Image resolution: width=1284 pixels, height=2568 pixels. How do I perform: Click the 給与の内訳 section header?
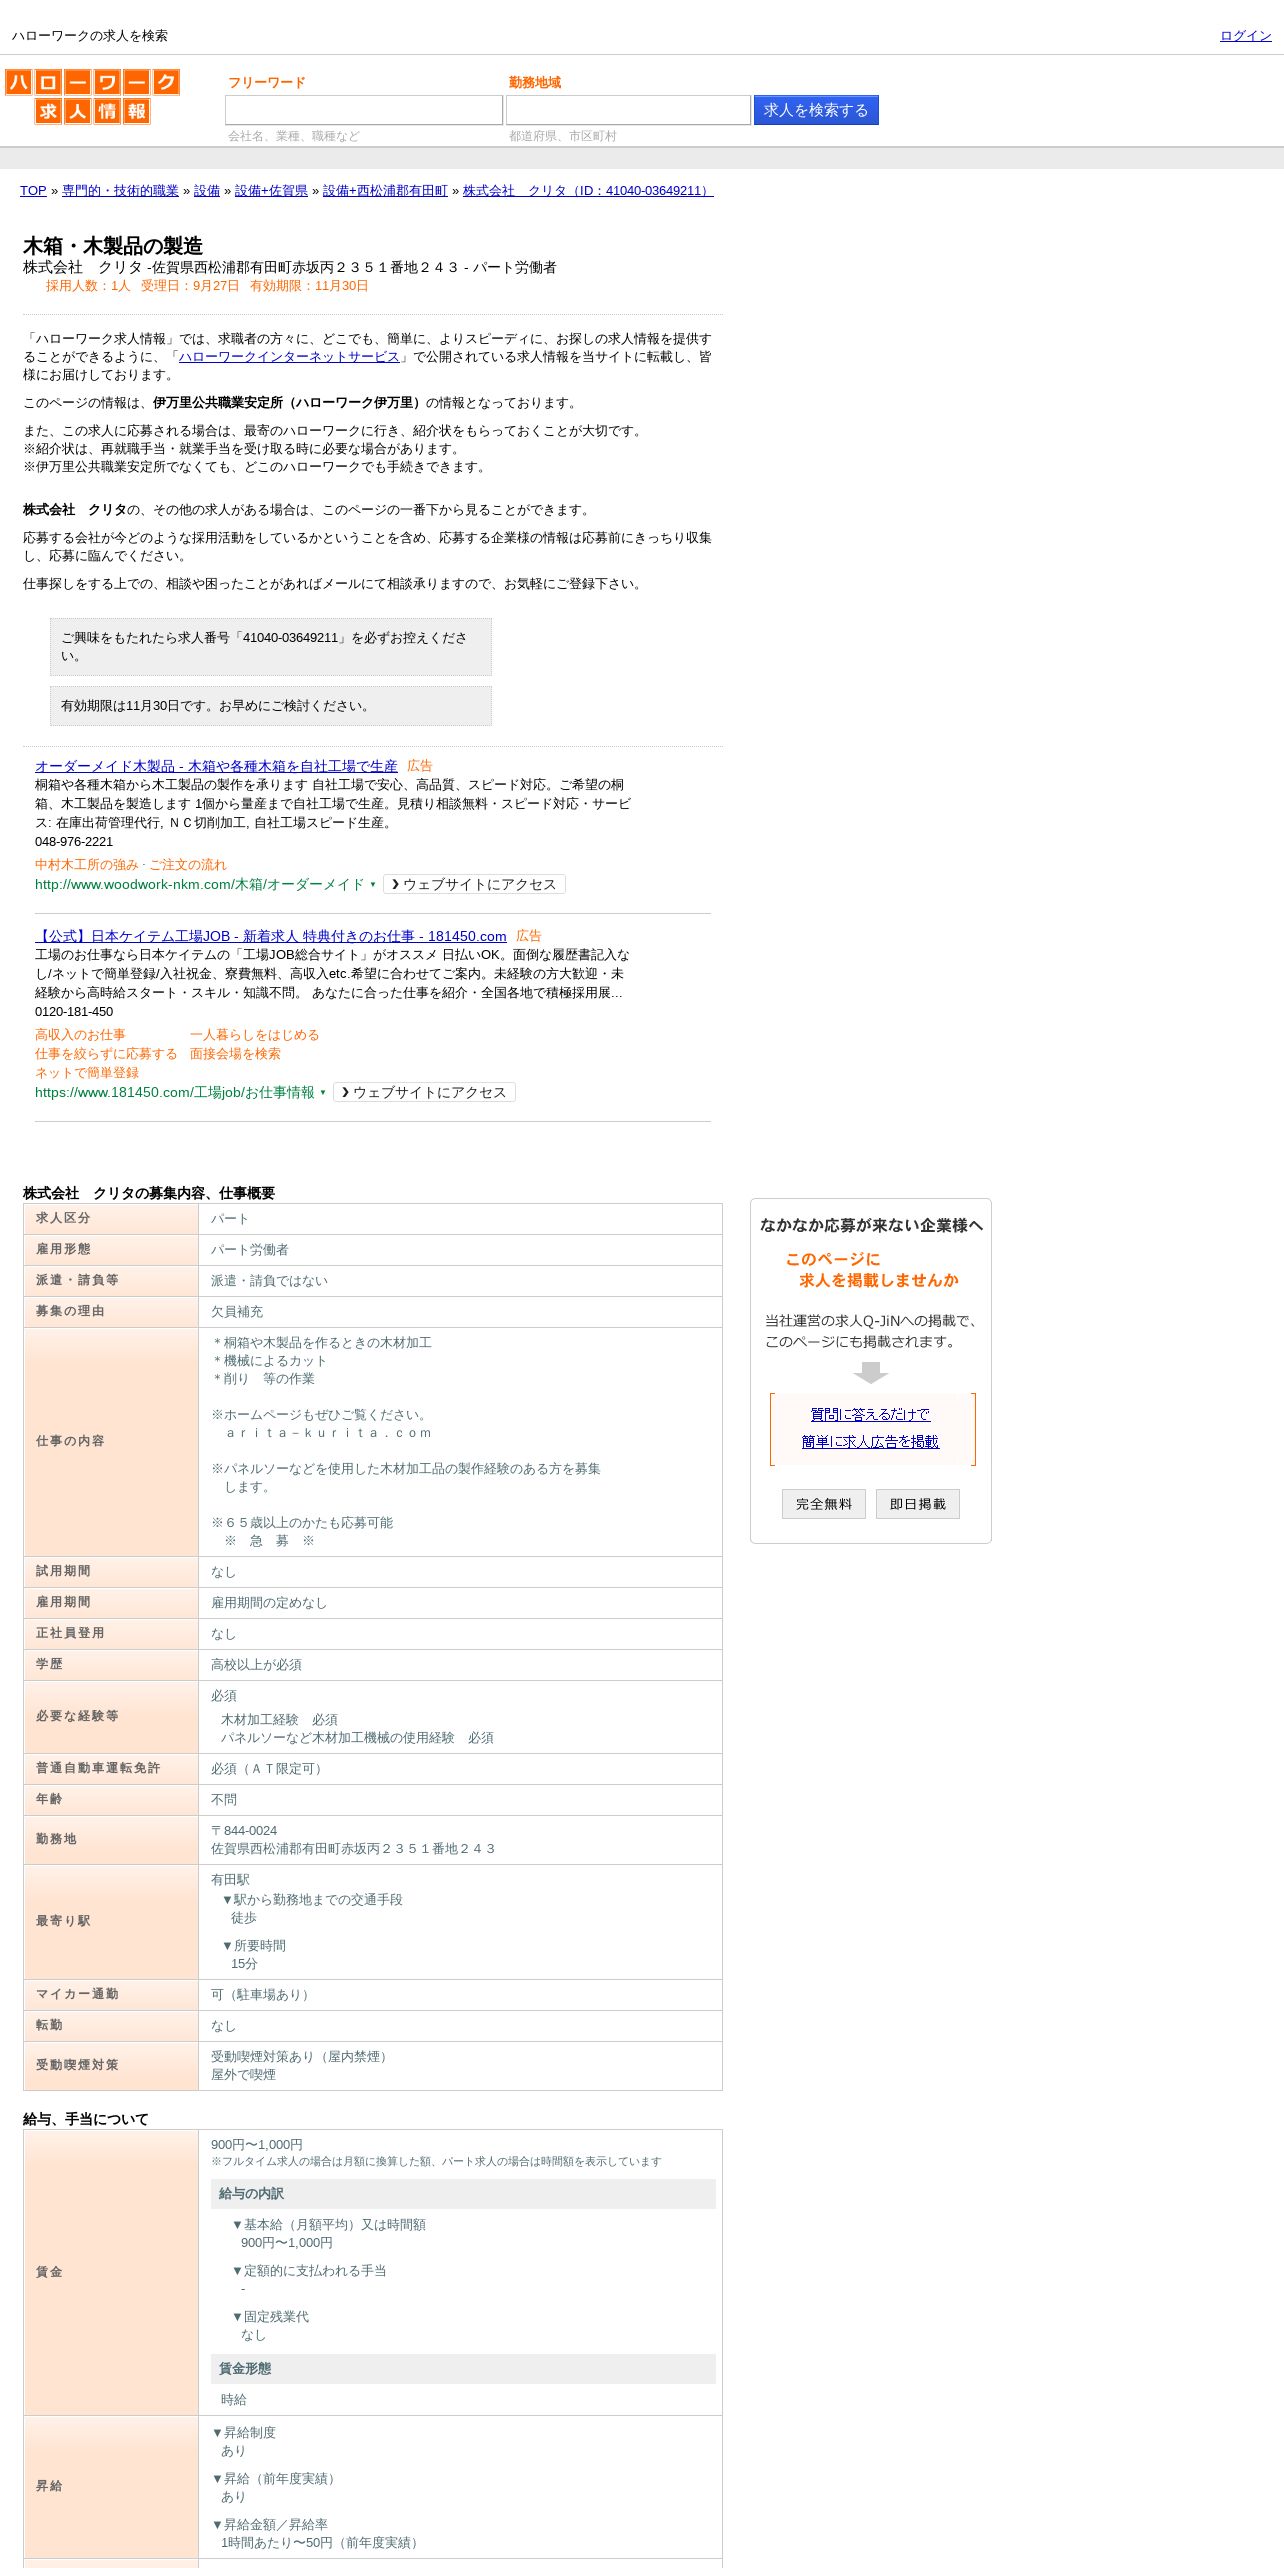[x=463, y=2194]
